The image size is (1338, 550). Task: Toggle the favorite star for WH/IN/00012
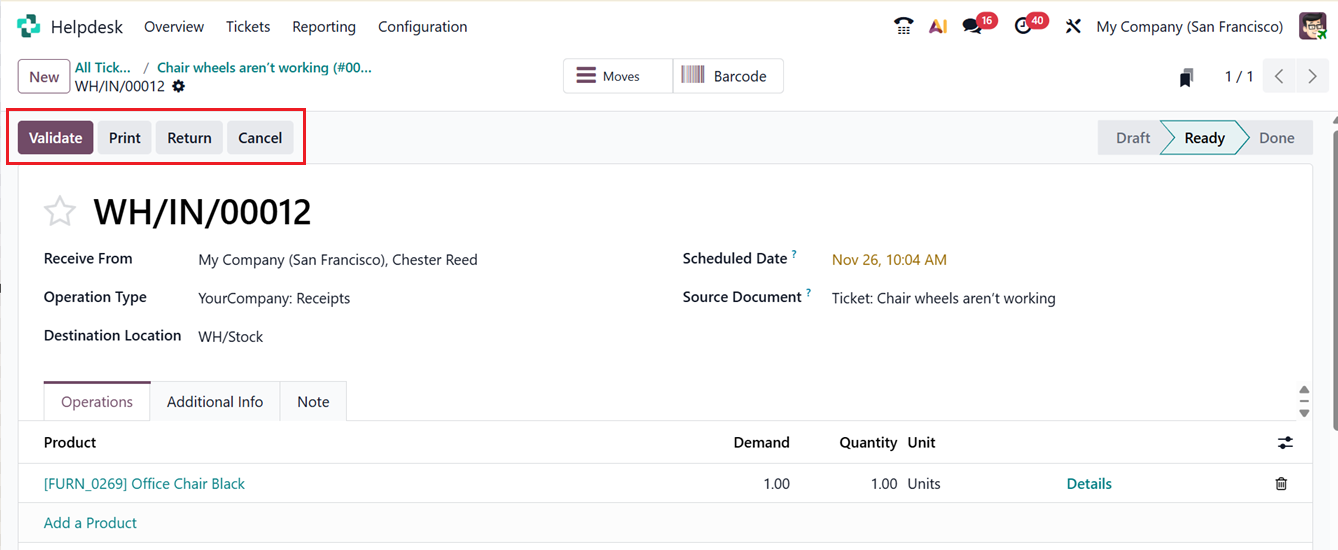60,212
